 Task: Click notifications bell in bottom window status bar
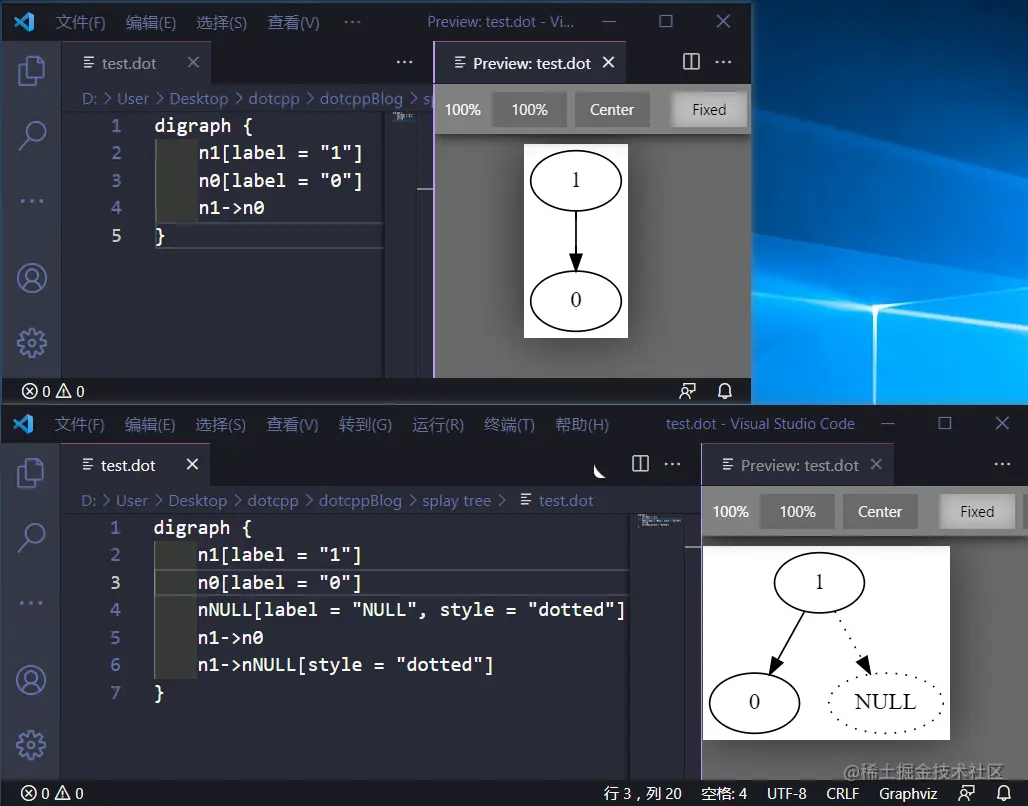pyautogui.click(x=1003, y=793)
